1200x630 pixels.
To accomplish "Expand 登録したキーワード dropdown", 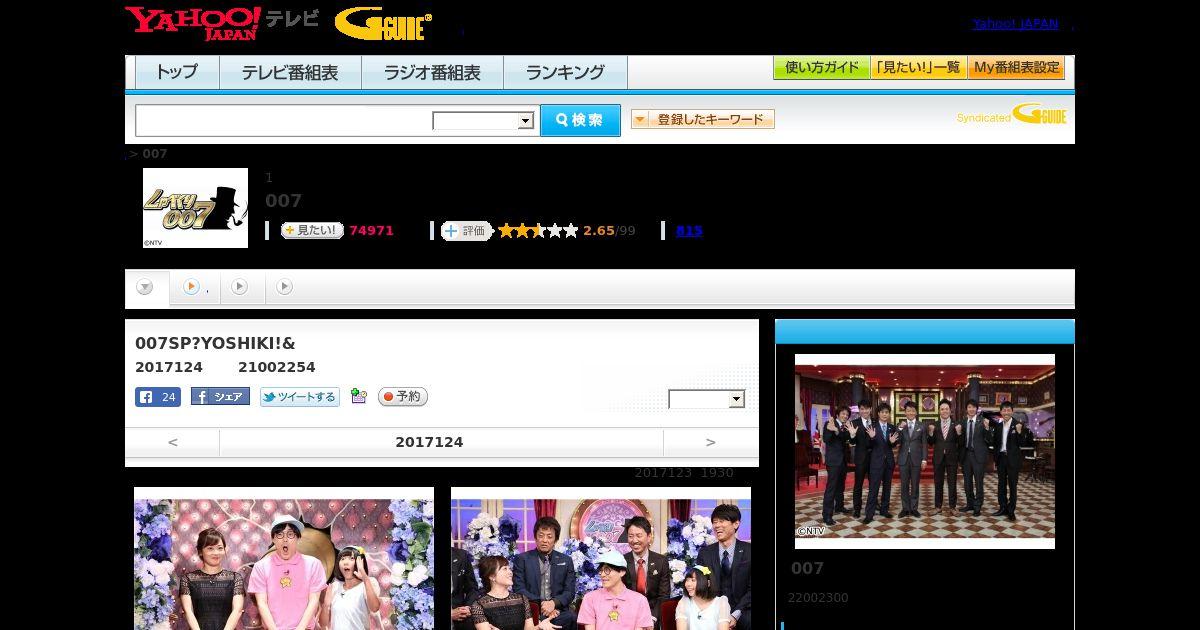I will (x=703, y=119).
